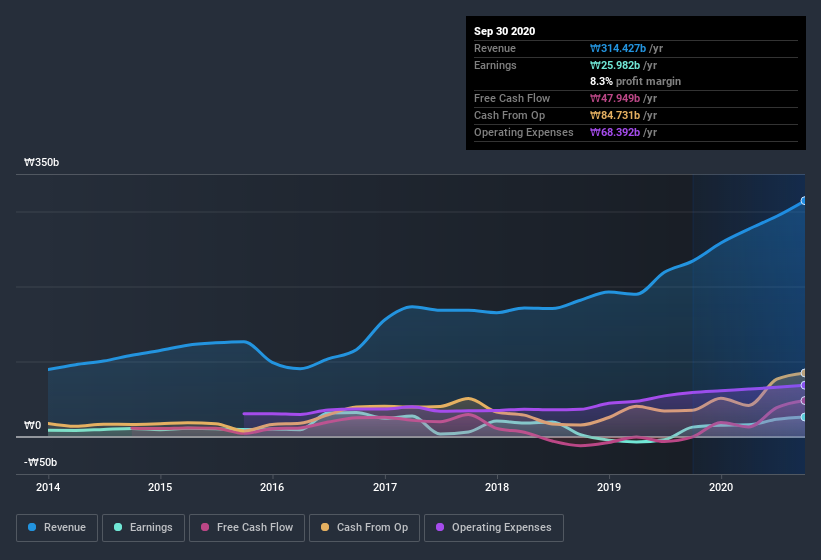The image size is (821, 560).
Task: Click the 2015 x-axis label
Action: click(160, 487)
